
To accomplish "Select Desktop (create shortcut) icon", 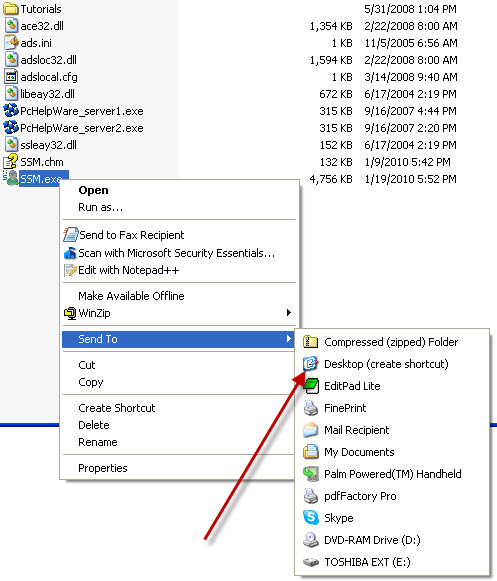I will point(310,364).
